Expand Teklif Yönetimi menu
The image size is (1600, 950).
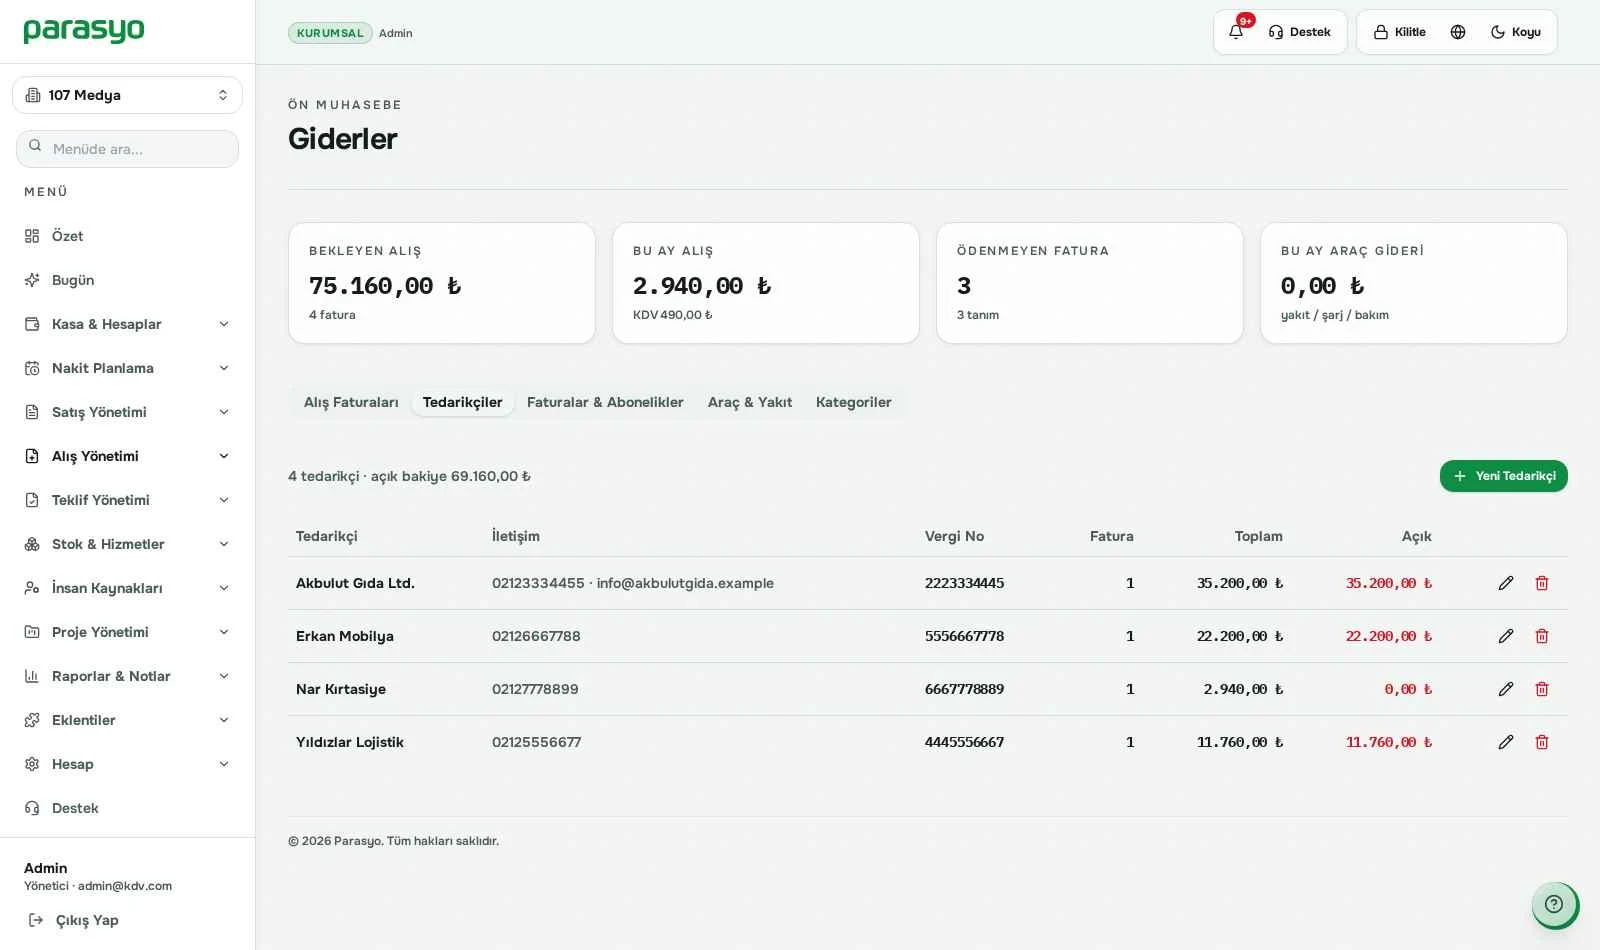[x=127, y=500]
